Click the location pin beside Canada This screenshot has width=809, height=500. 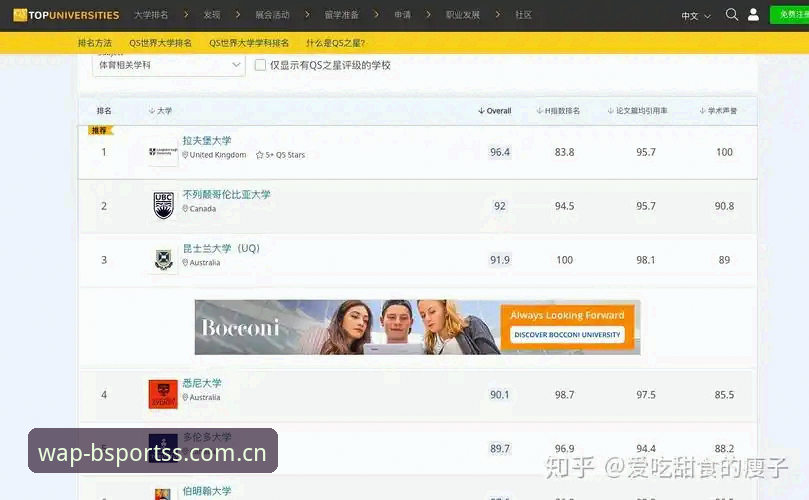185,208
